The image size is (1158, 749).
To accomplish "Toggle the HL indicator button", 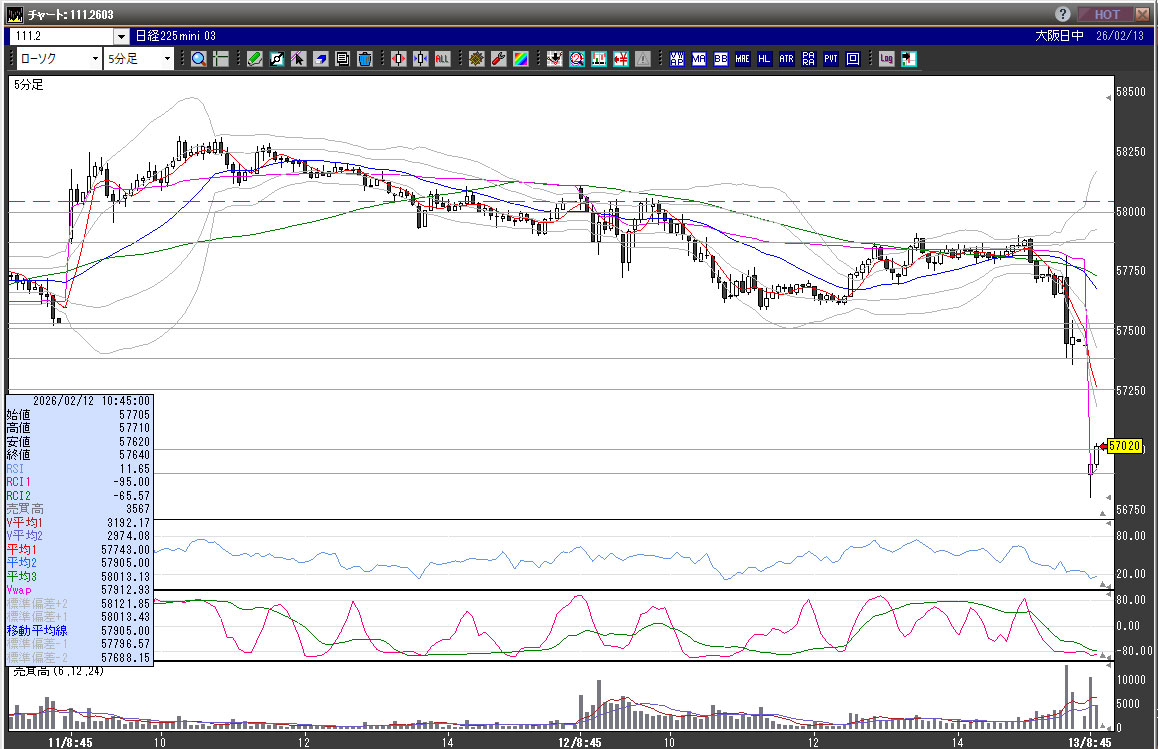I will [x=765, y=59].
